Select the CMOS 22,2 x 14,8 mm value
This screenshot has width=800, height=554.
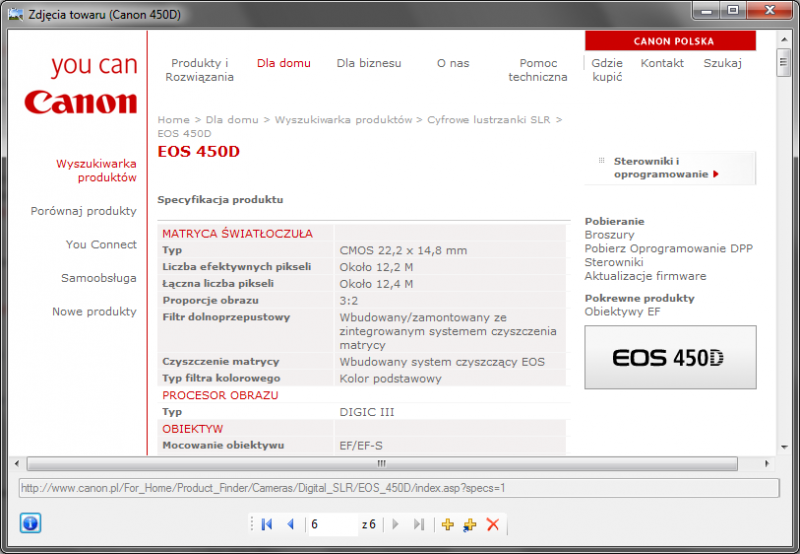coord(403,250)
